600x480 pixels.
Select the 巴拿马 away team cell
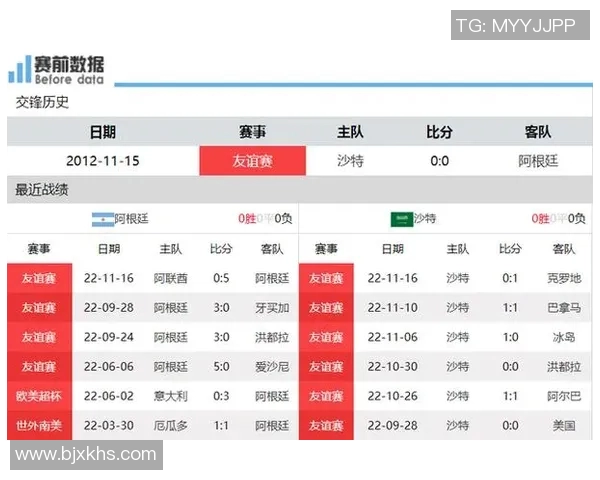tap(564, 308)
